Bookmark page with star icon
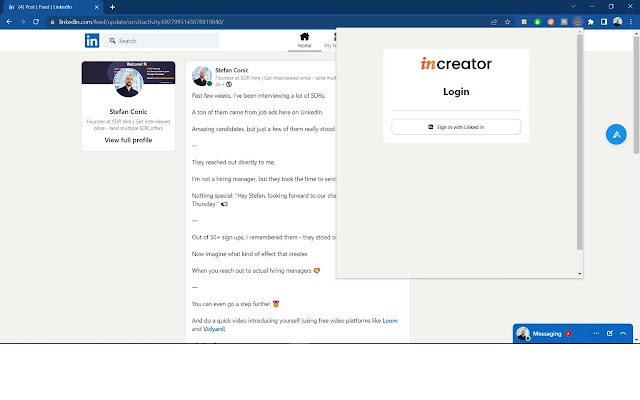This screenshot has width=640, height=400. (x=507, y=22)
